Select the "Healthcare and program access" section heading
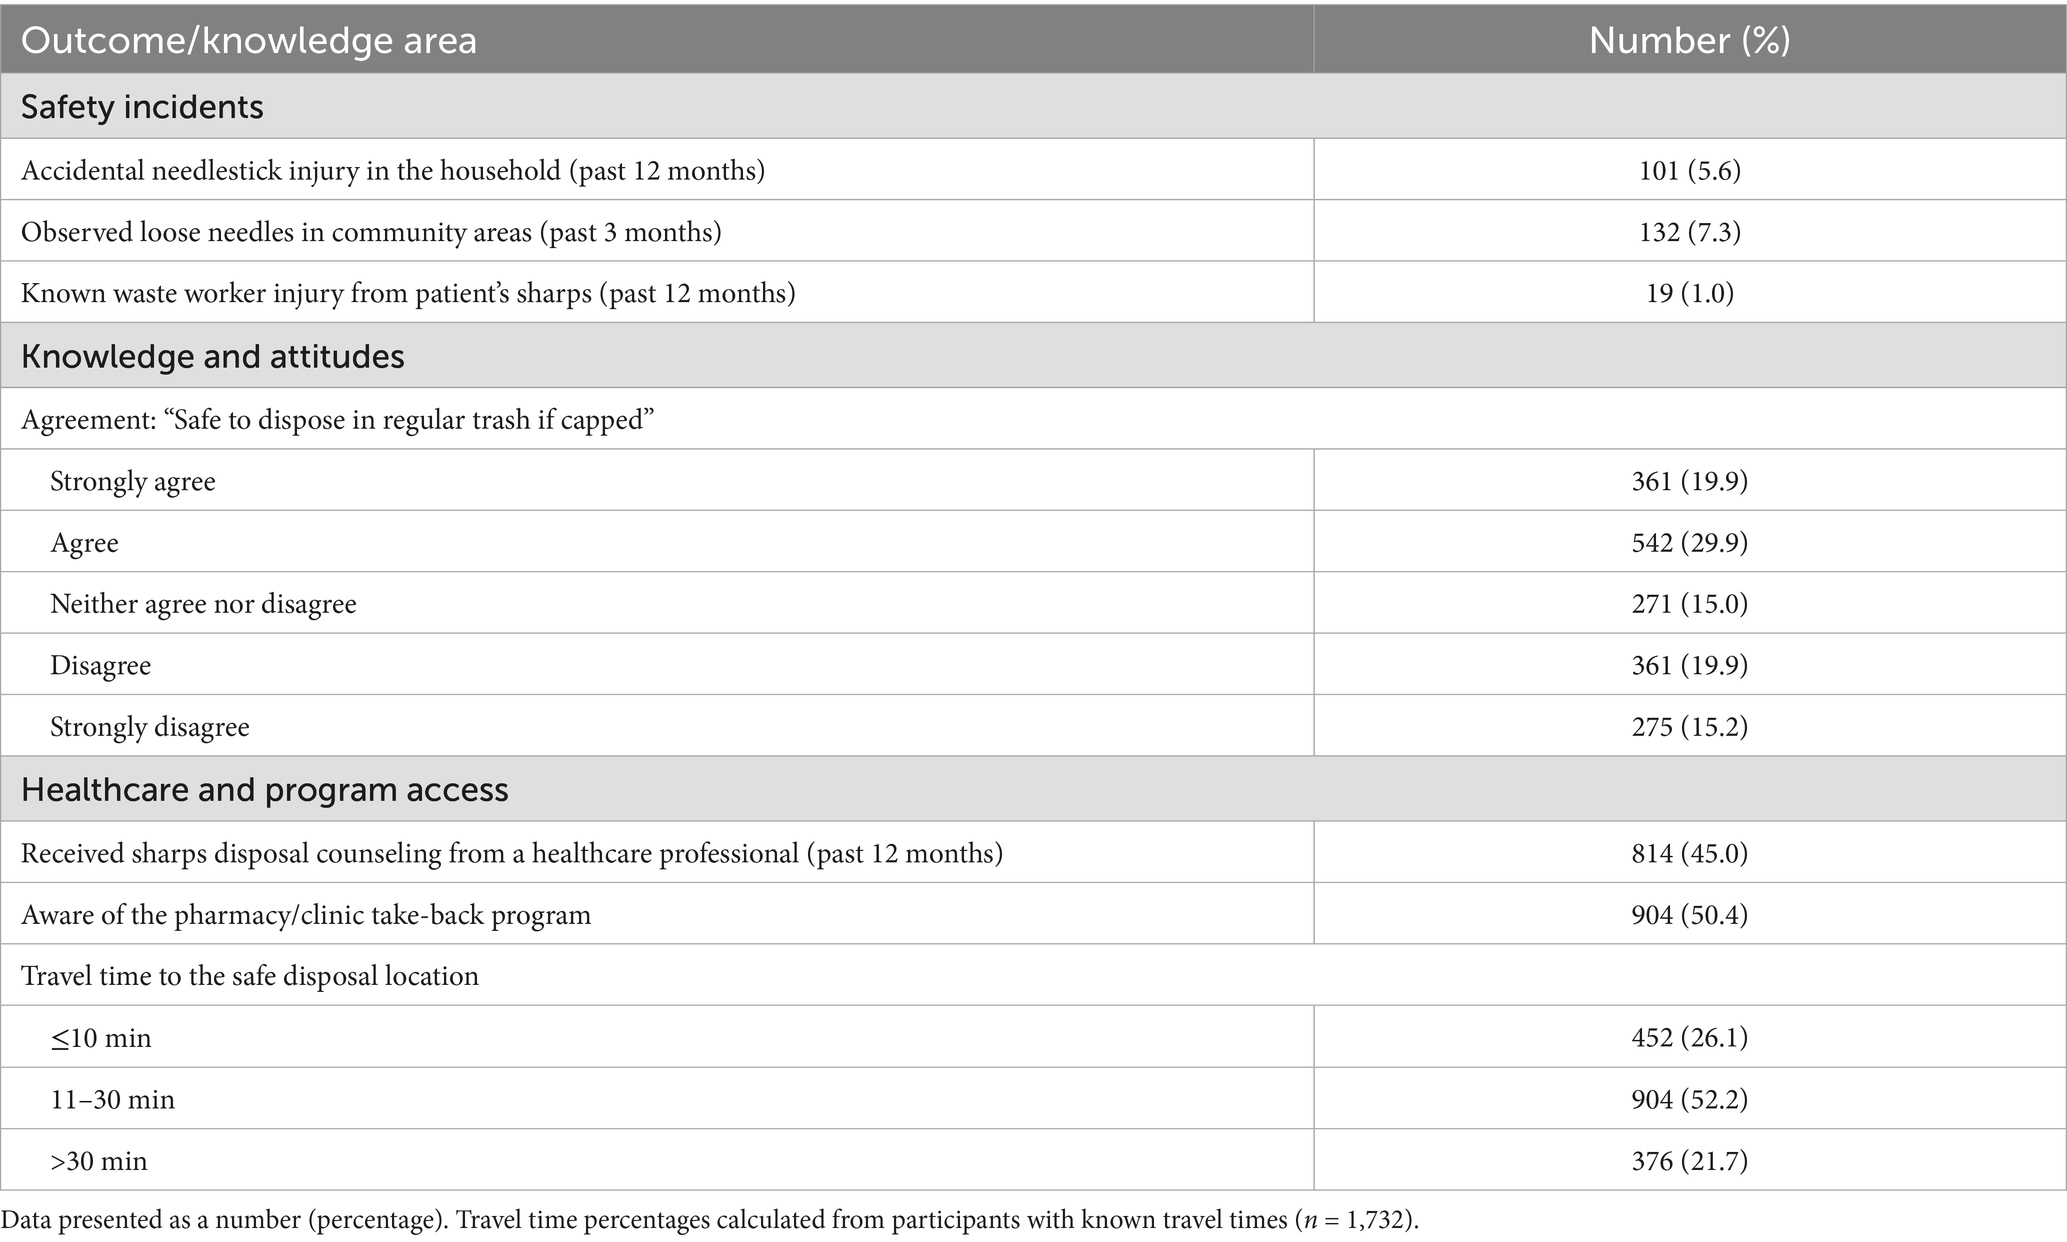This screenshot has height=1242, width=2067. point(264,790)
